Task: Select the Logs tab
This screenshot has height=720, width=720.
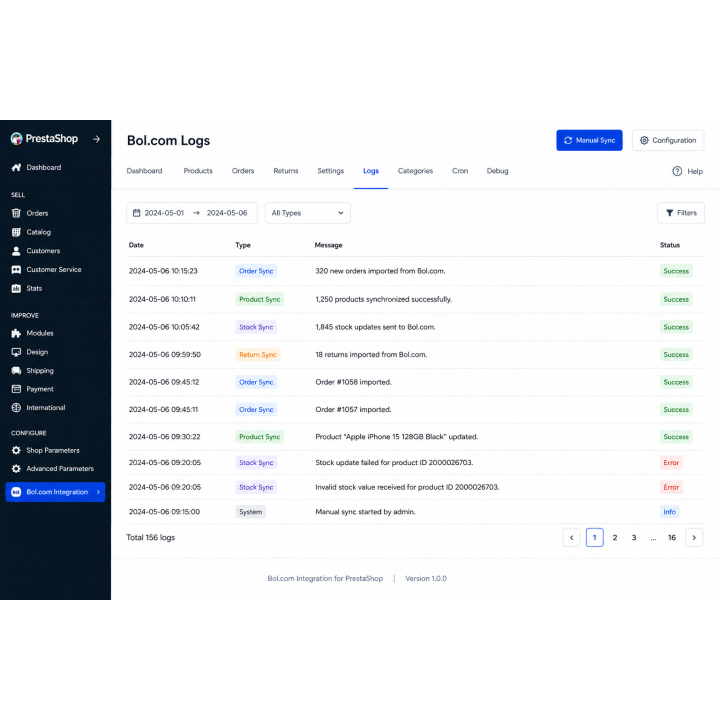Action: pyautogui.click(x=371, y=171)
